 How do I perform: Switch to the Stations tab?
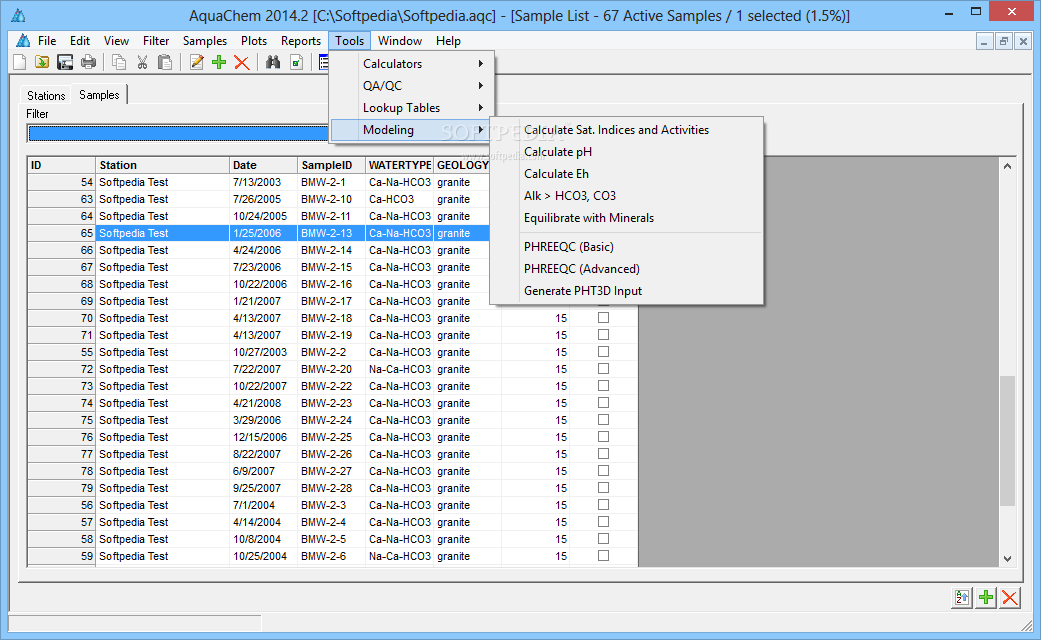point(46,96)
